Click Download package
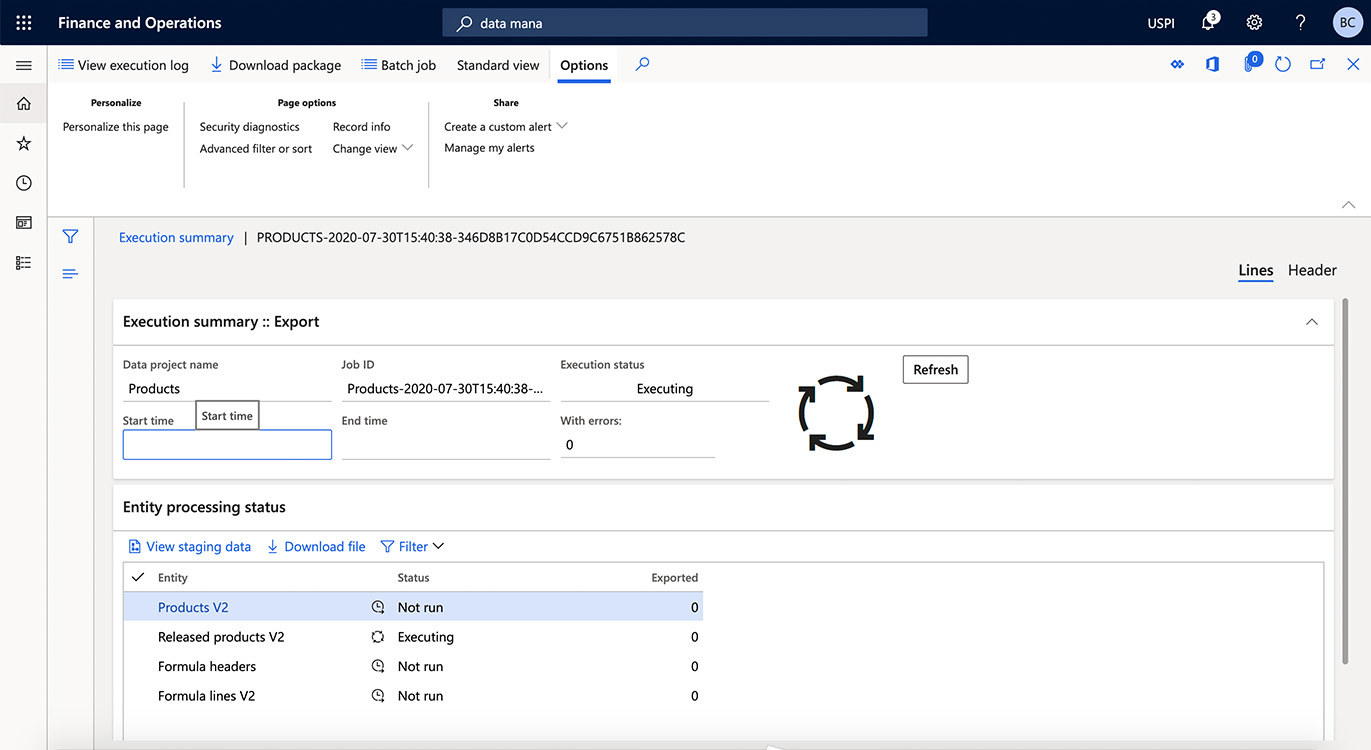The width and height of the screenshot is (1371, 750). click(275, 65)
